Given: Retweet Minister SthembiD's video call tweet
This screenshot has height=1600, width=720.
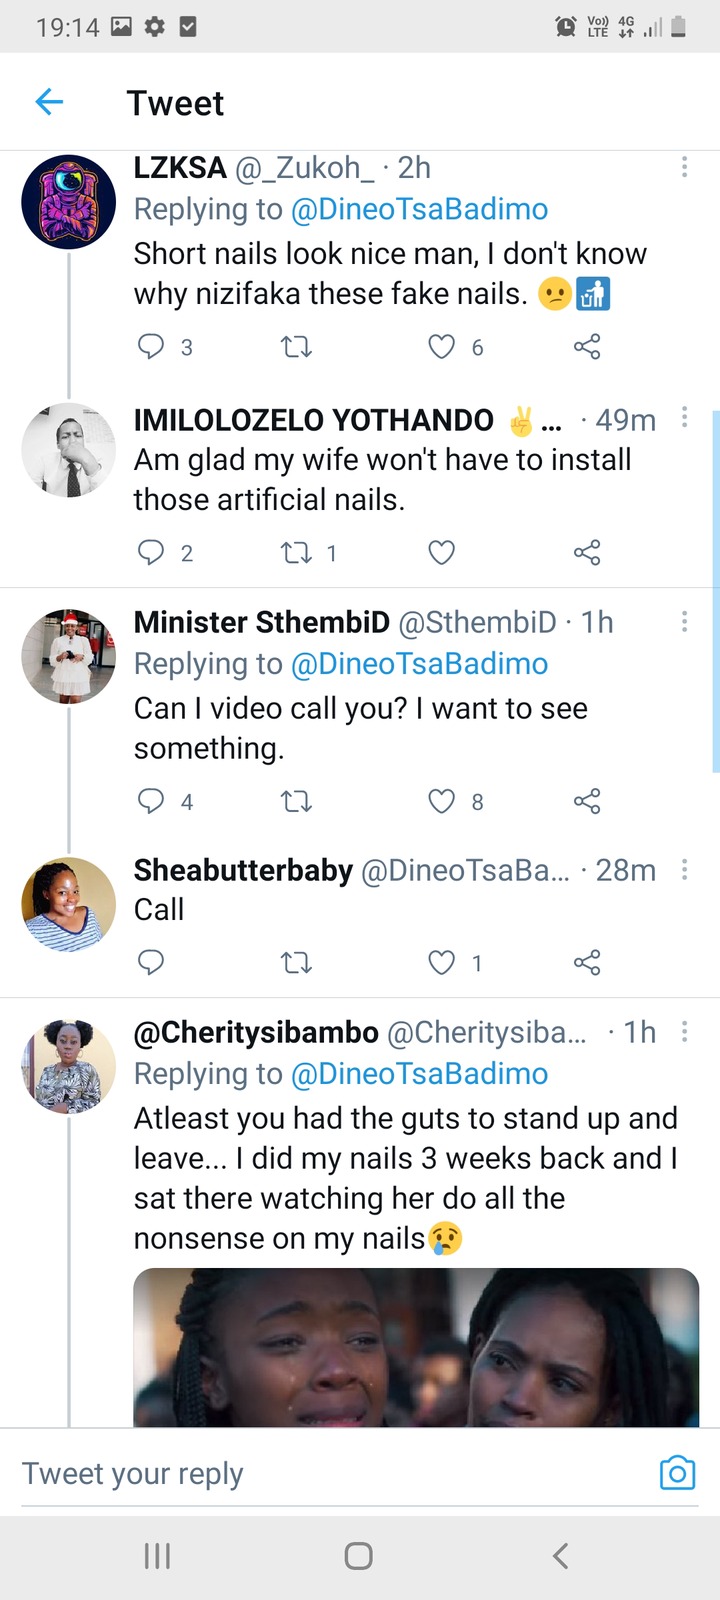Looking at the screenshot, I should coord(296,801).
